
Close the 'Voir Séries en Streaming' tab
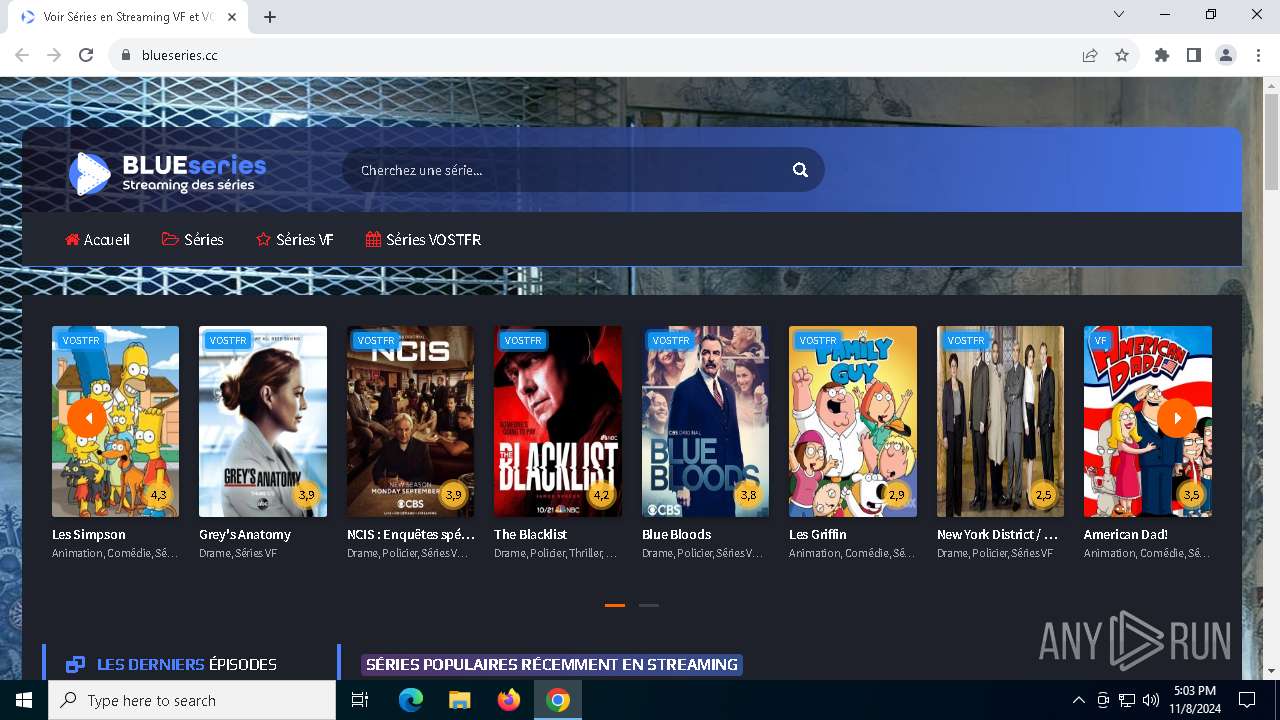tap(232, 17)
